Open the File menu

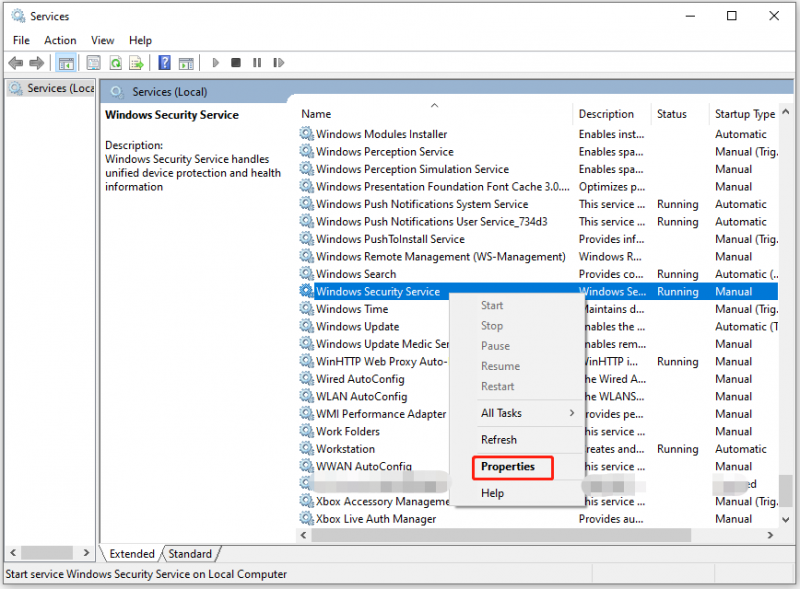tap(21, 40)
